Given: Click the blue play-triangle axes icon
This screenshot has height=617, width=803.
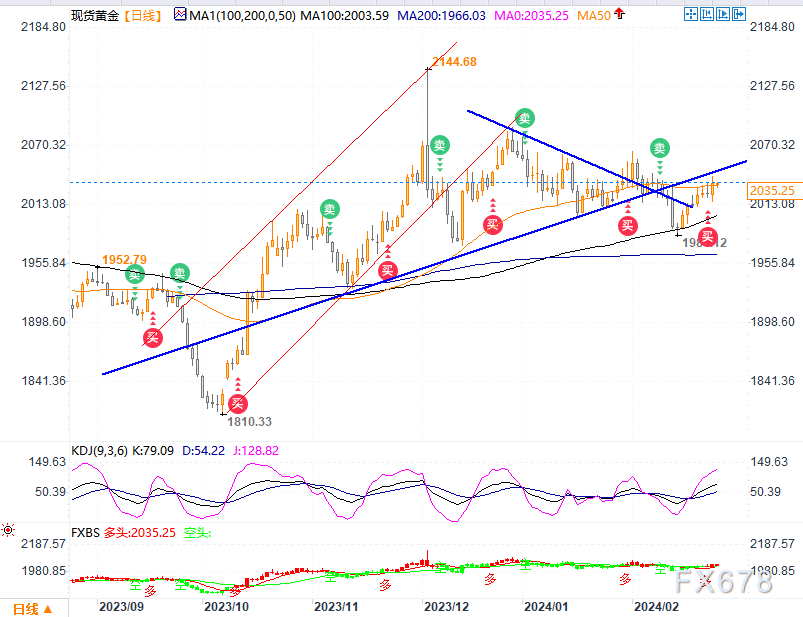Looking at the screenshot, I should click(x=723, y=14).
